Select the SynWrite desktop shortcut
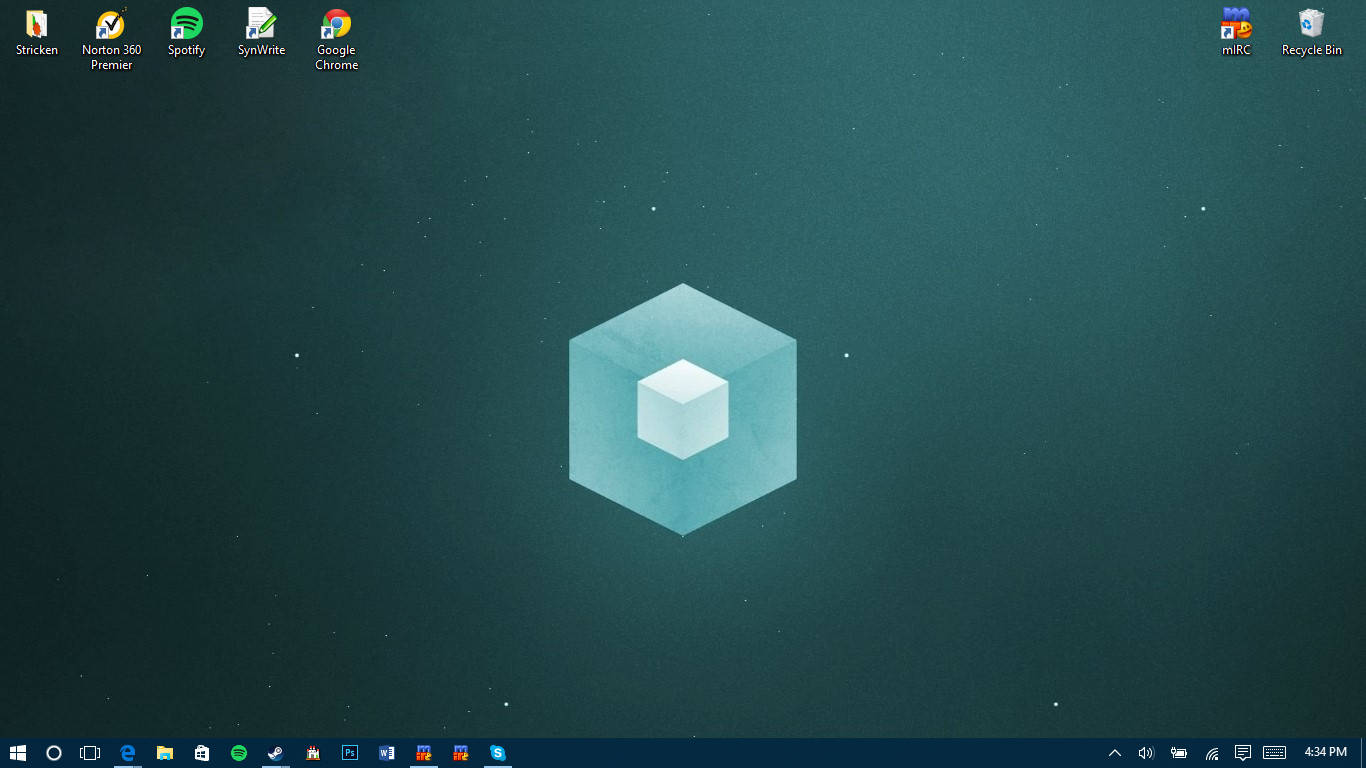The width and height of the screenshot is (1366, 768). 261,32
